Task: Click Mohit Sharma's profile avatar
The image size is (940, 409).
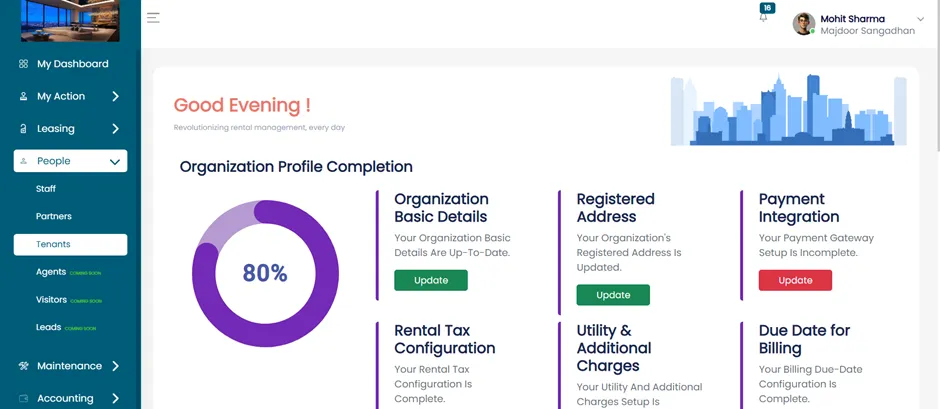Action: tap(803, 24)
